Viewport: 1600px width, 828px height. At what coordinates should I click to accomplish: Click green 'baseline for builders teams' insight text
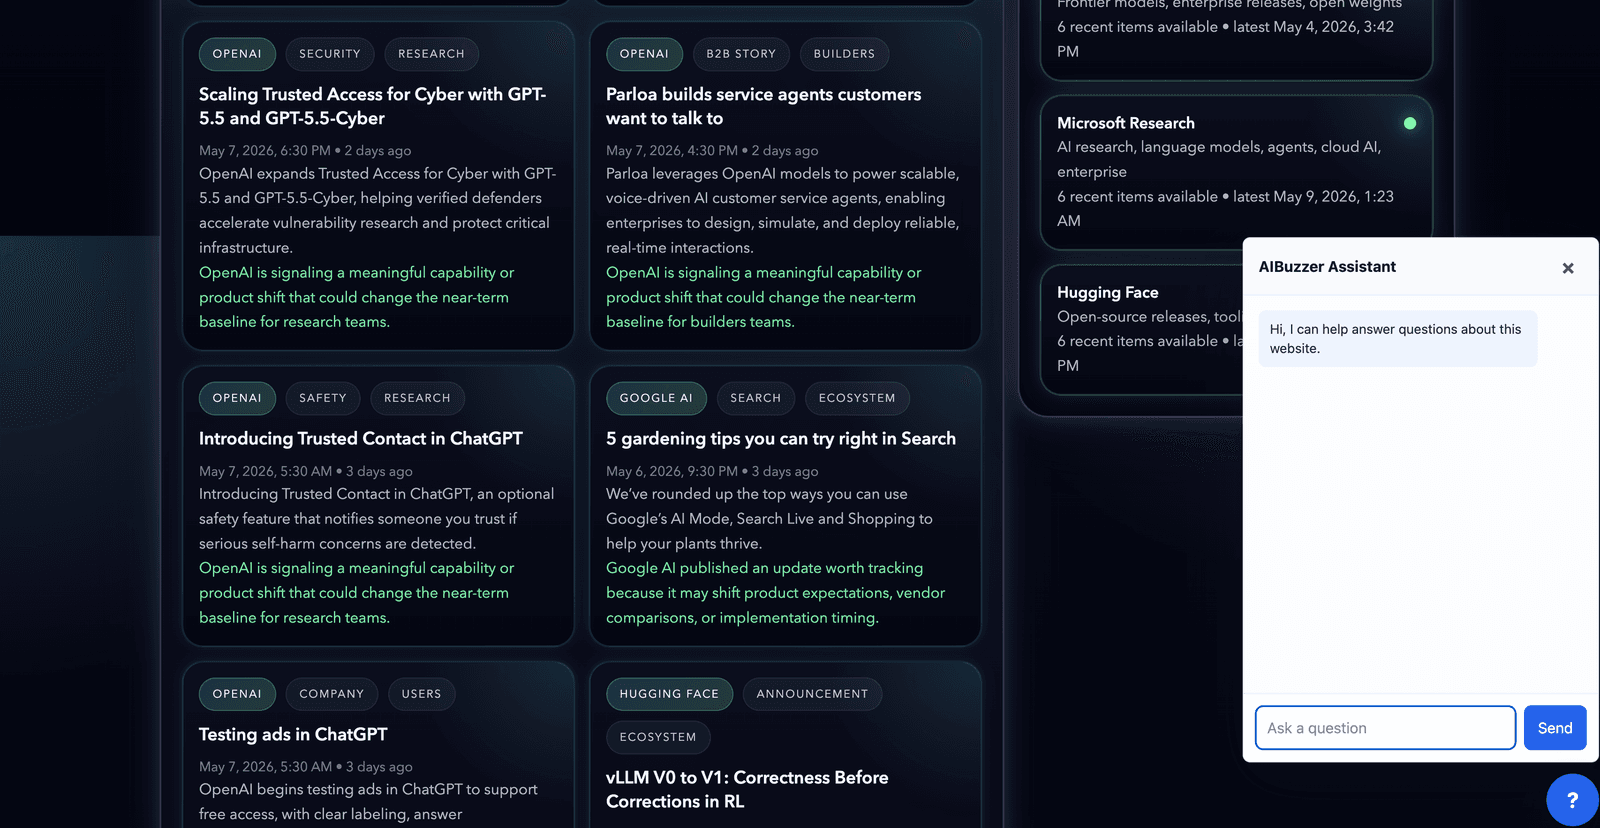point(700,322)
